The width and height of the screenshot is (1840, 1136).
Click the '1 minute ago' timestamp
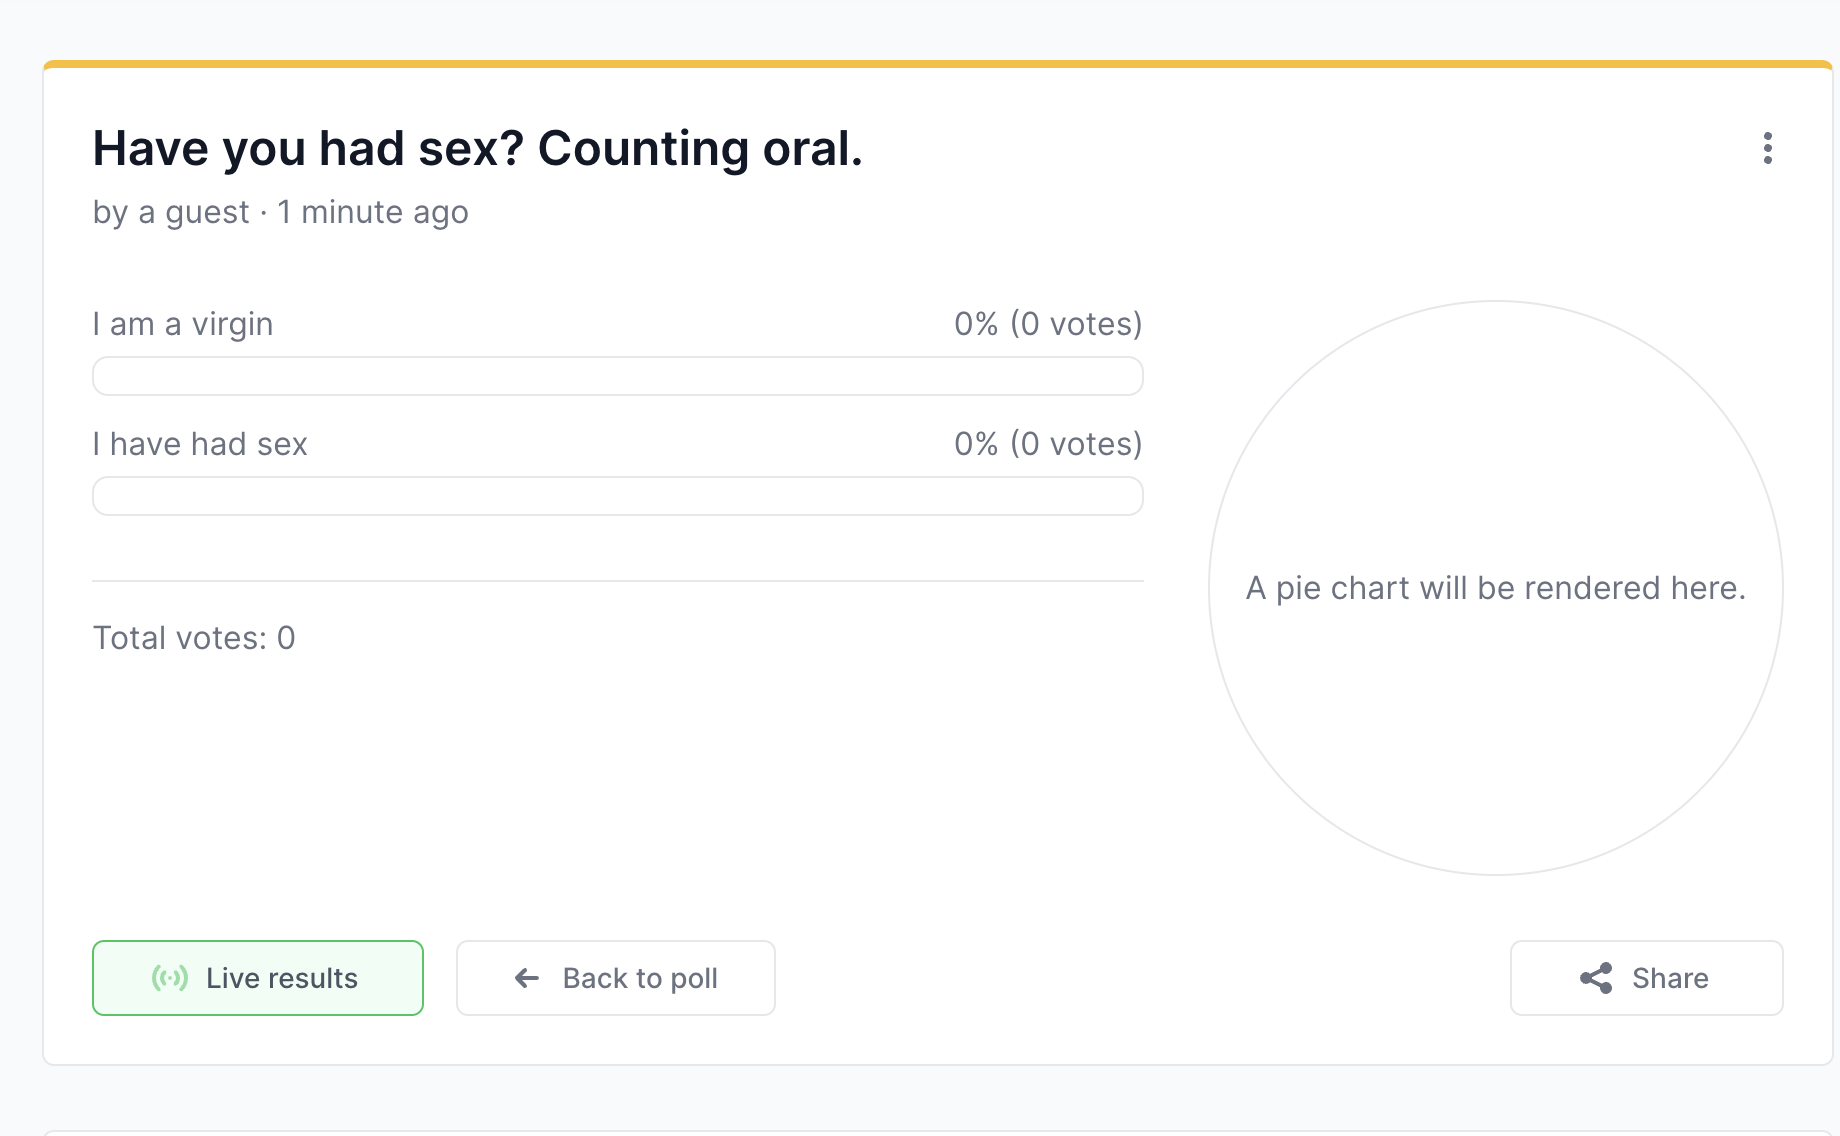coord(373,212)
